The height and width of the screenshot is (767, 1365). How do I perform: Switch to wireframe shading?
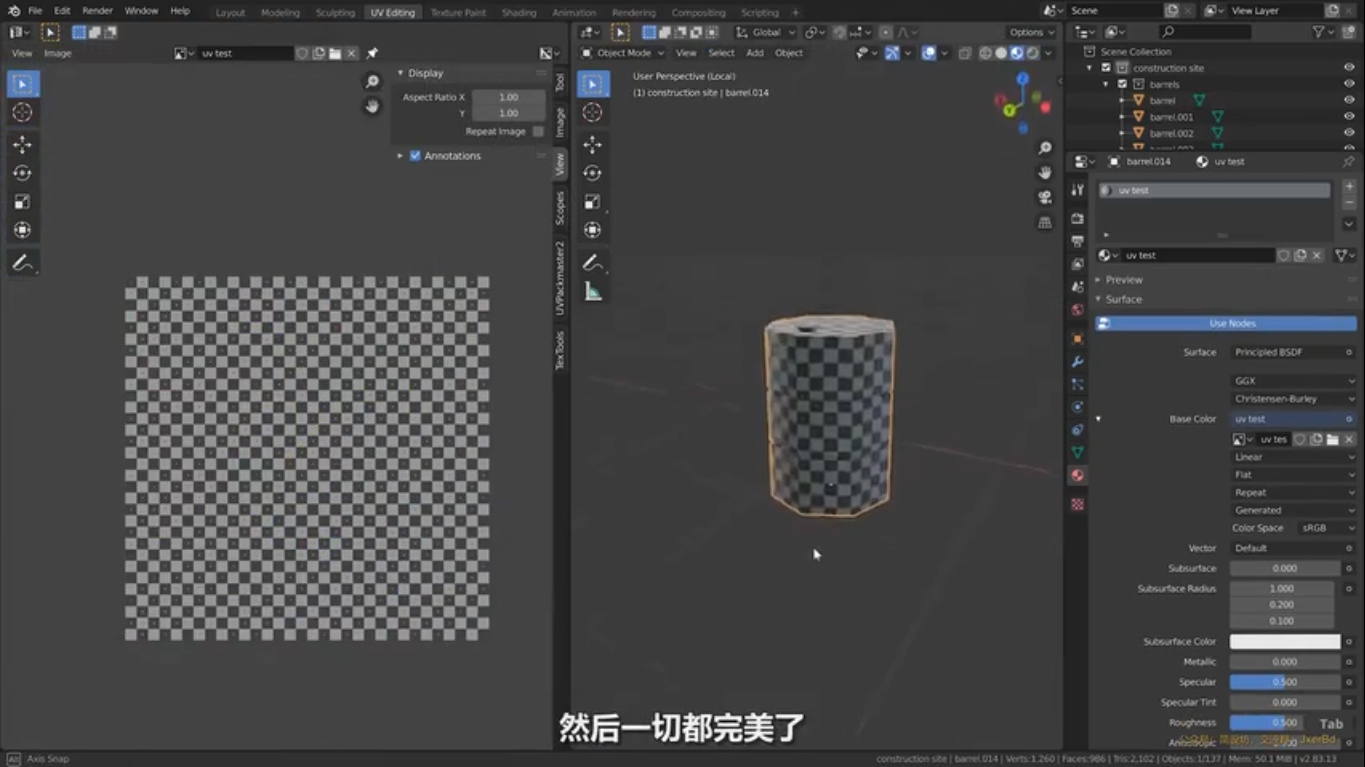(x=986, y=53)
